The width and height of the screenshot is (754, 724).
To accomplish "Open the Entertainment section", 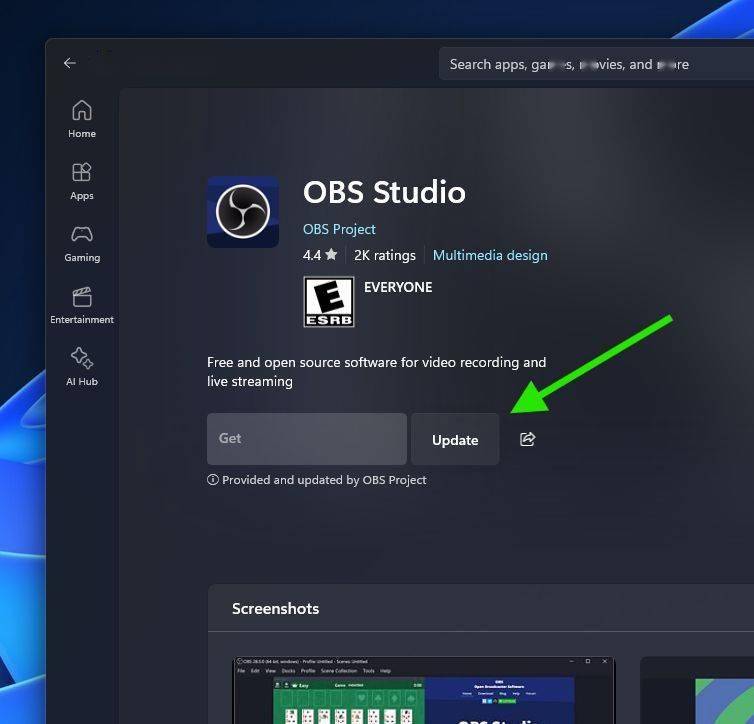I will [x=82, y=306].
